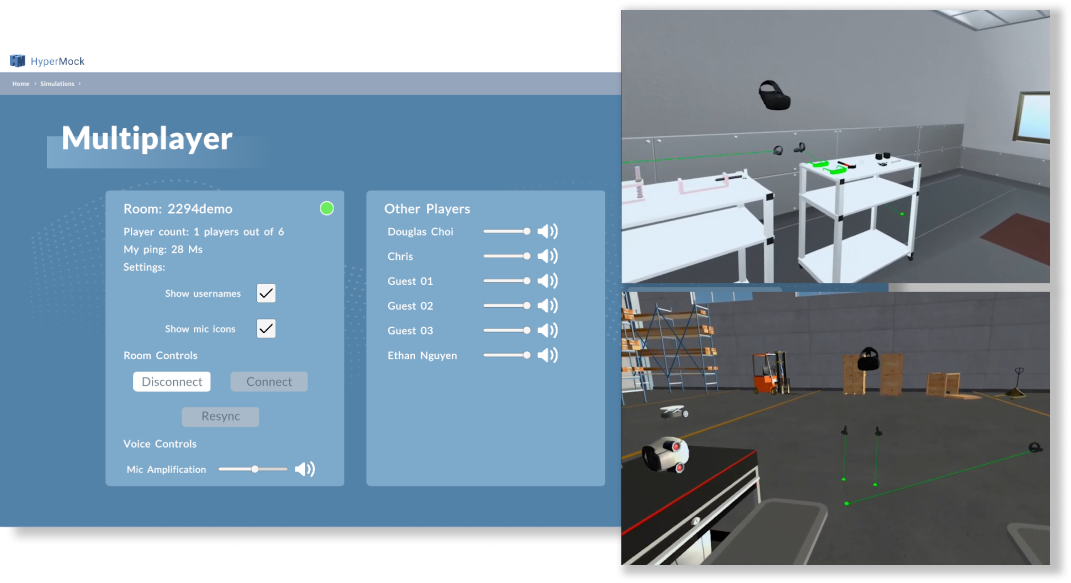The height and width of the screenshot is (583, 1071).
Task: Adjust the Mic Amplification slider
Action: point(254,468)
